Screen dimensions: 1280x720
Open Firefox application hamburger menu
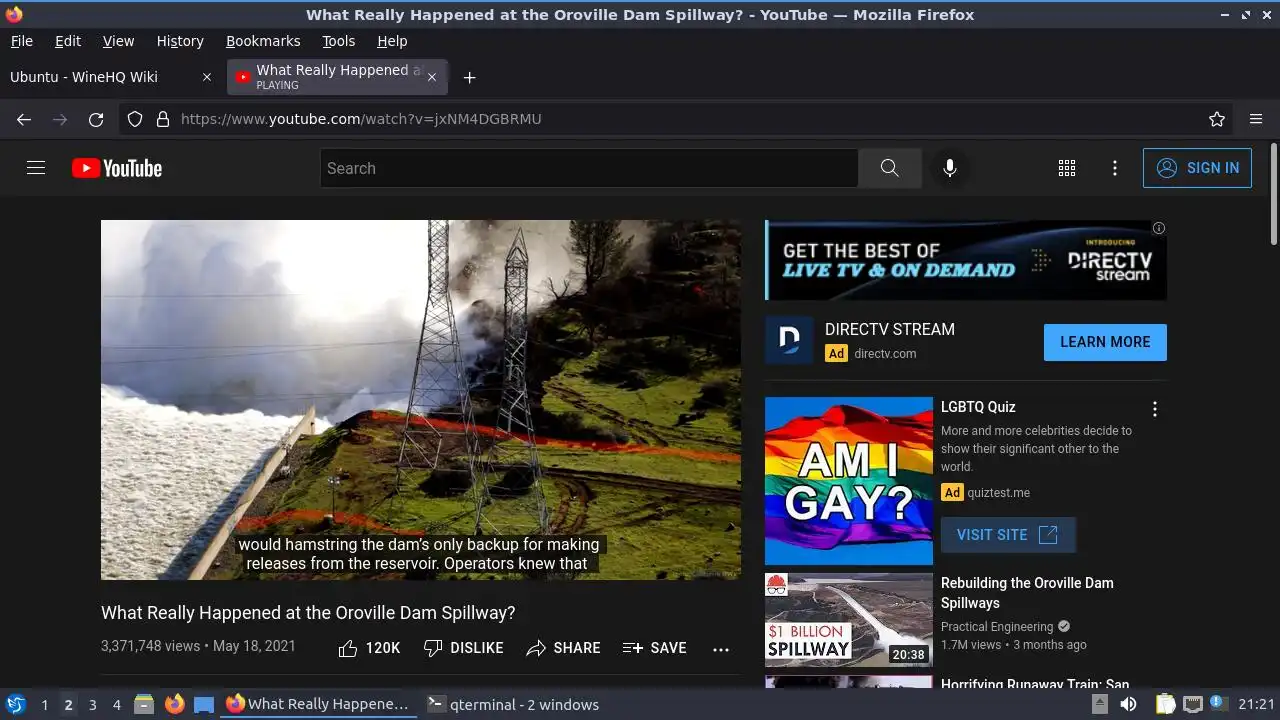click(1256, 119)
